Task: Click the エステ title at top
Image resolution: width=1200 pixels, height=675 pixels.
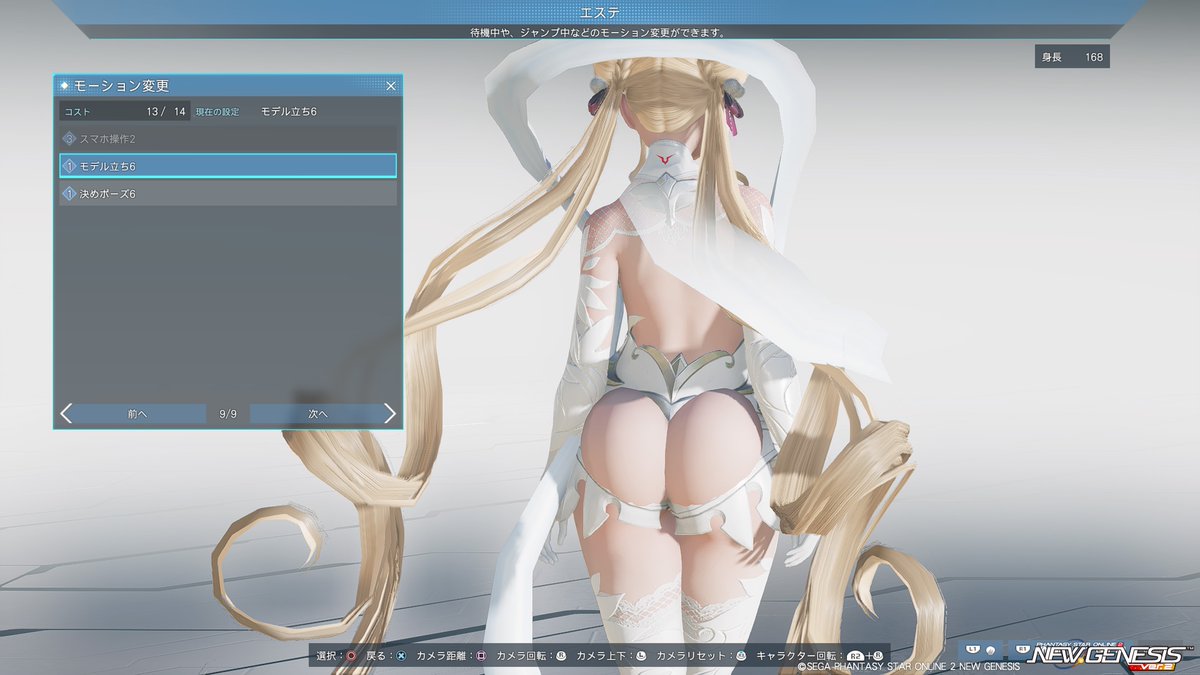Action: click(600, 12)
